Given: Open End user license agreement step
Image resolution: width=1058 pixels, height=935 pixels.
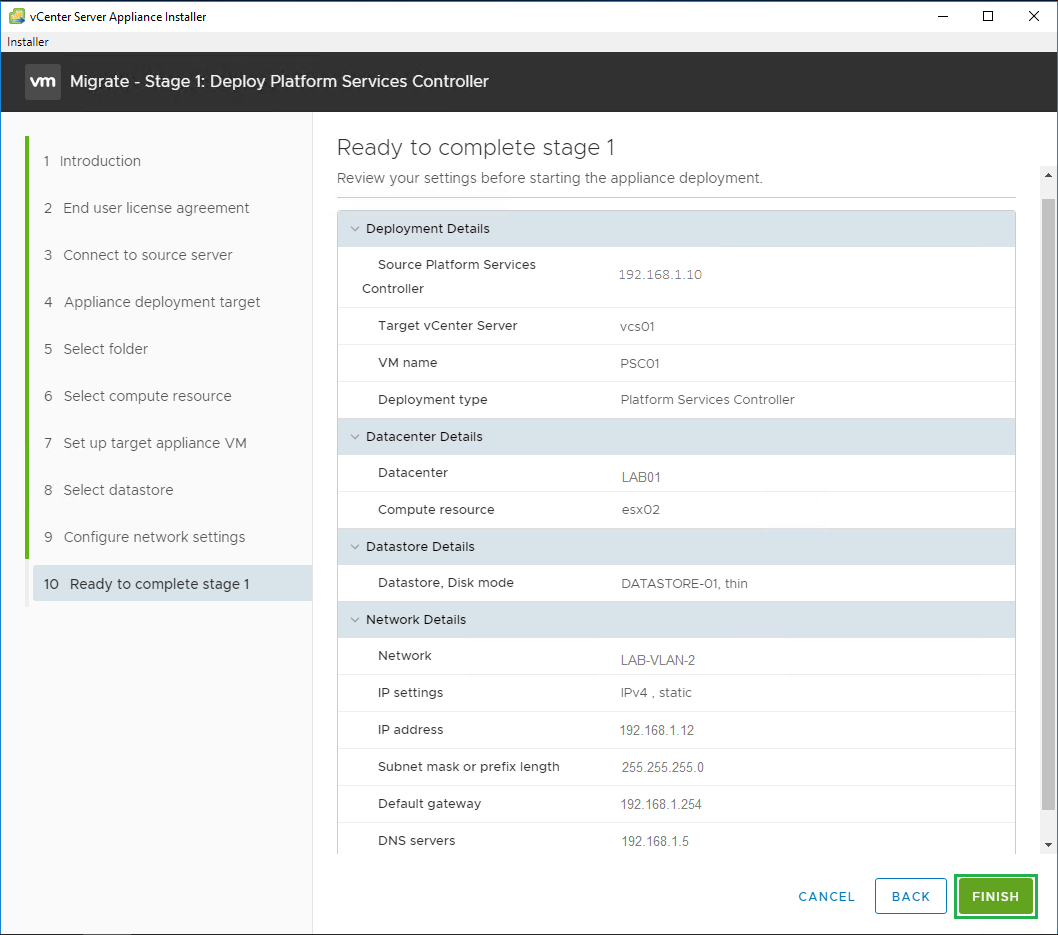Looking at the screenshot, I should (x=156, y=208).
